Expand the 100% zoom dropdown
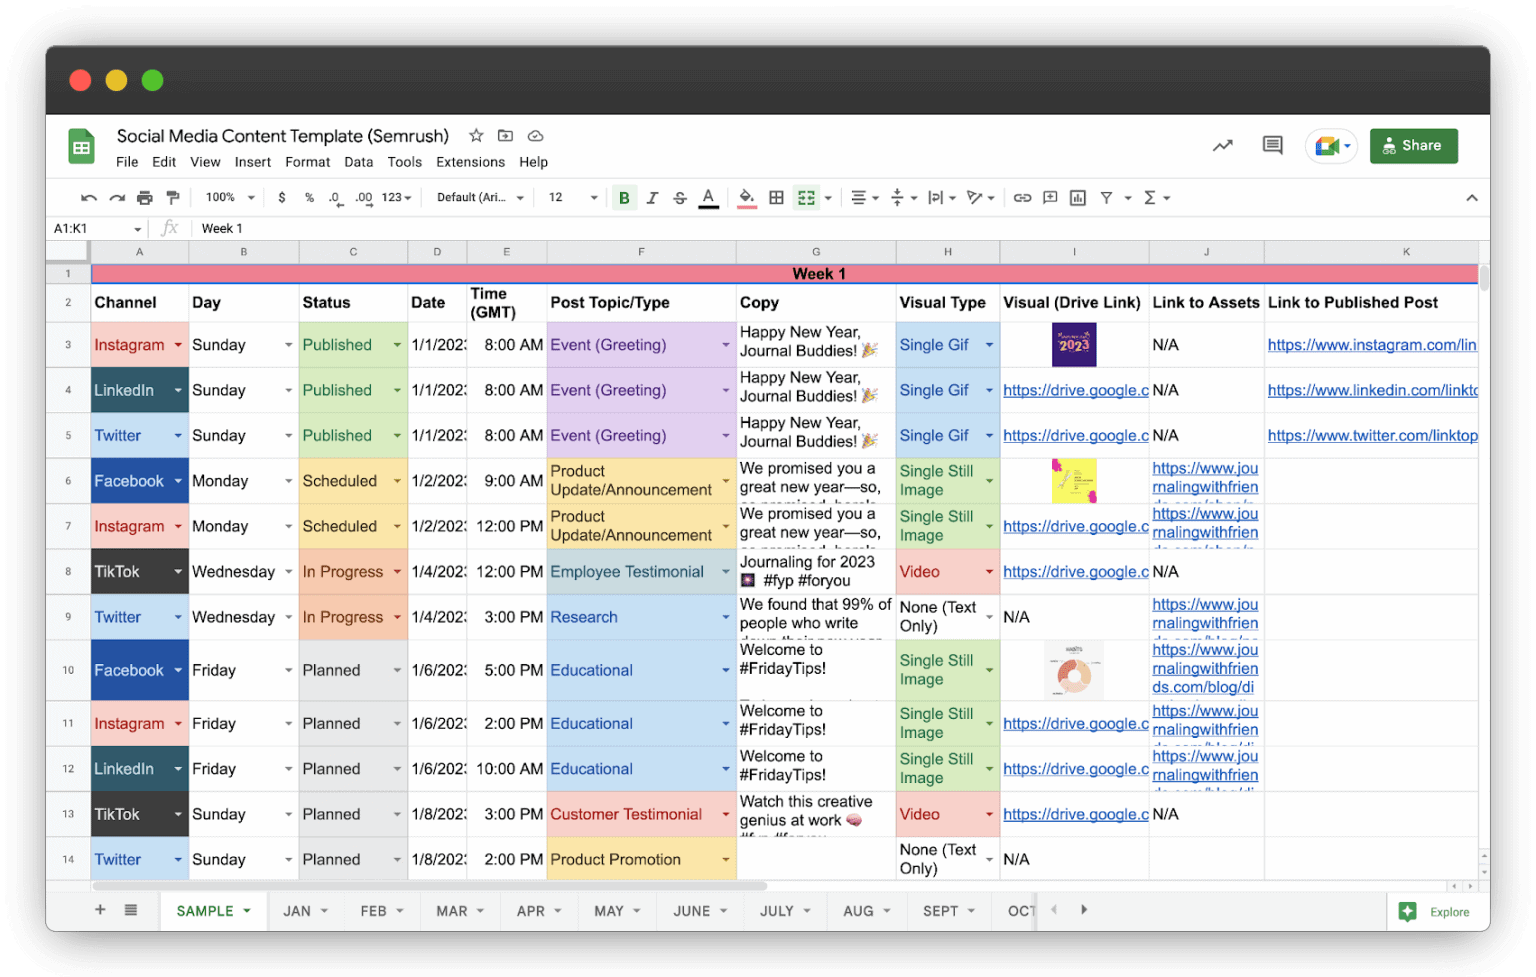Screen dimensions: 1536x977 click(x=230, y=198)
